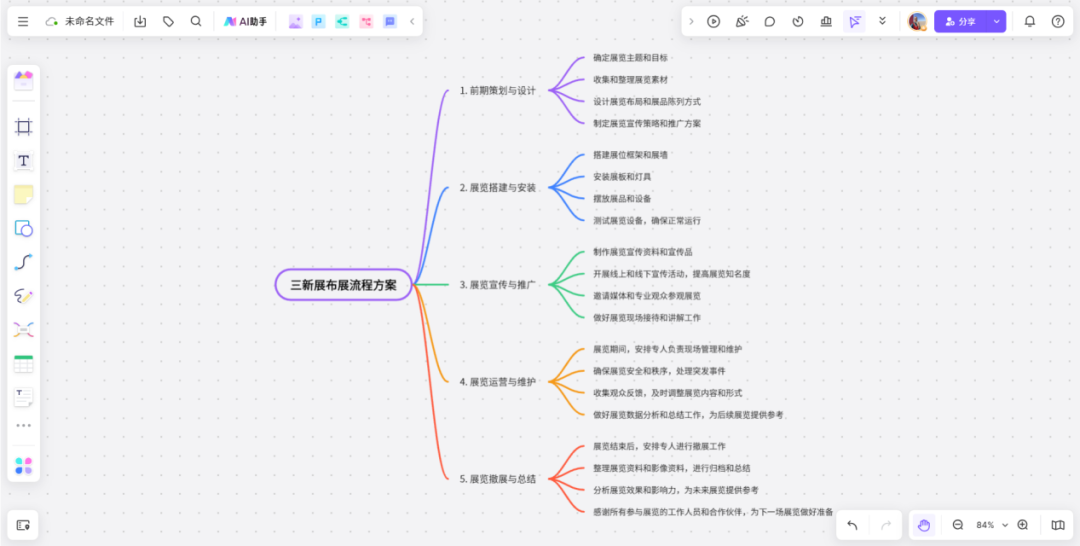This screenshot has height=546, width=1080.
Task: Open the 84% zoom level dropdown
Action: [x=992, y=525]
